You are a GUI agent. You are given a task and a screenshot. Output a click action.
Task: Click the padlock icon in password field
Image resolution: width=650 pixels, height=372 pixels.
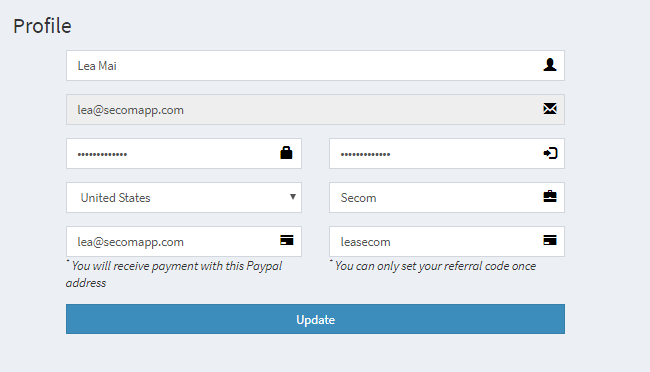tap(286, 153)
